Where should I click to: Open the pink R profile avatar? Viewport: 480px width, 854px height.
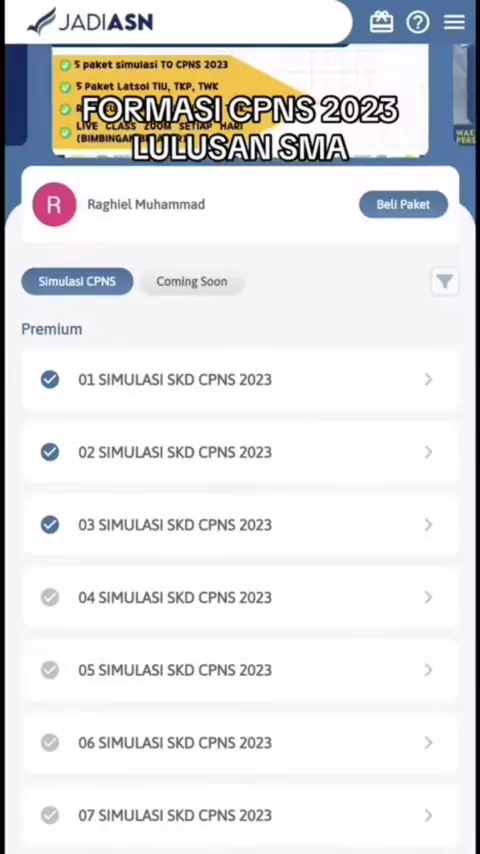point(54,205)
